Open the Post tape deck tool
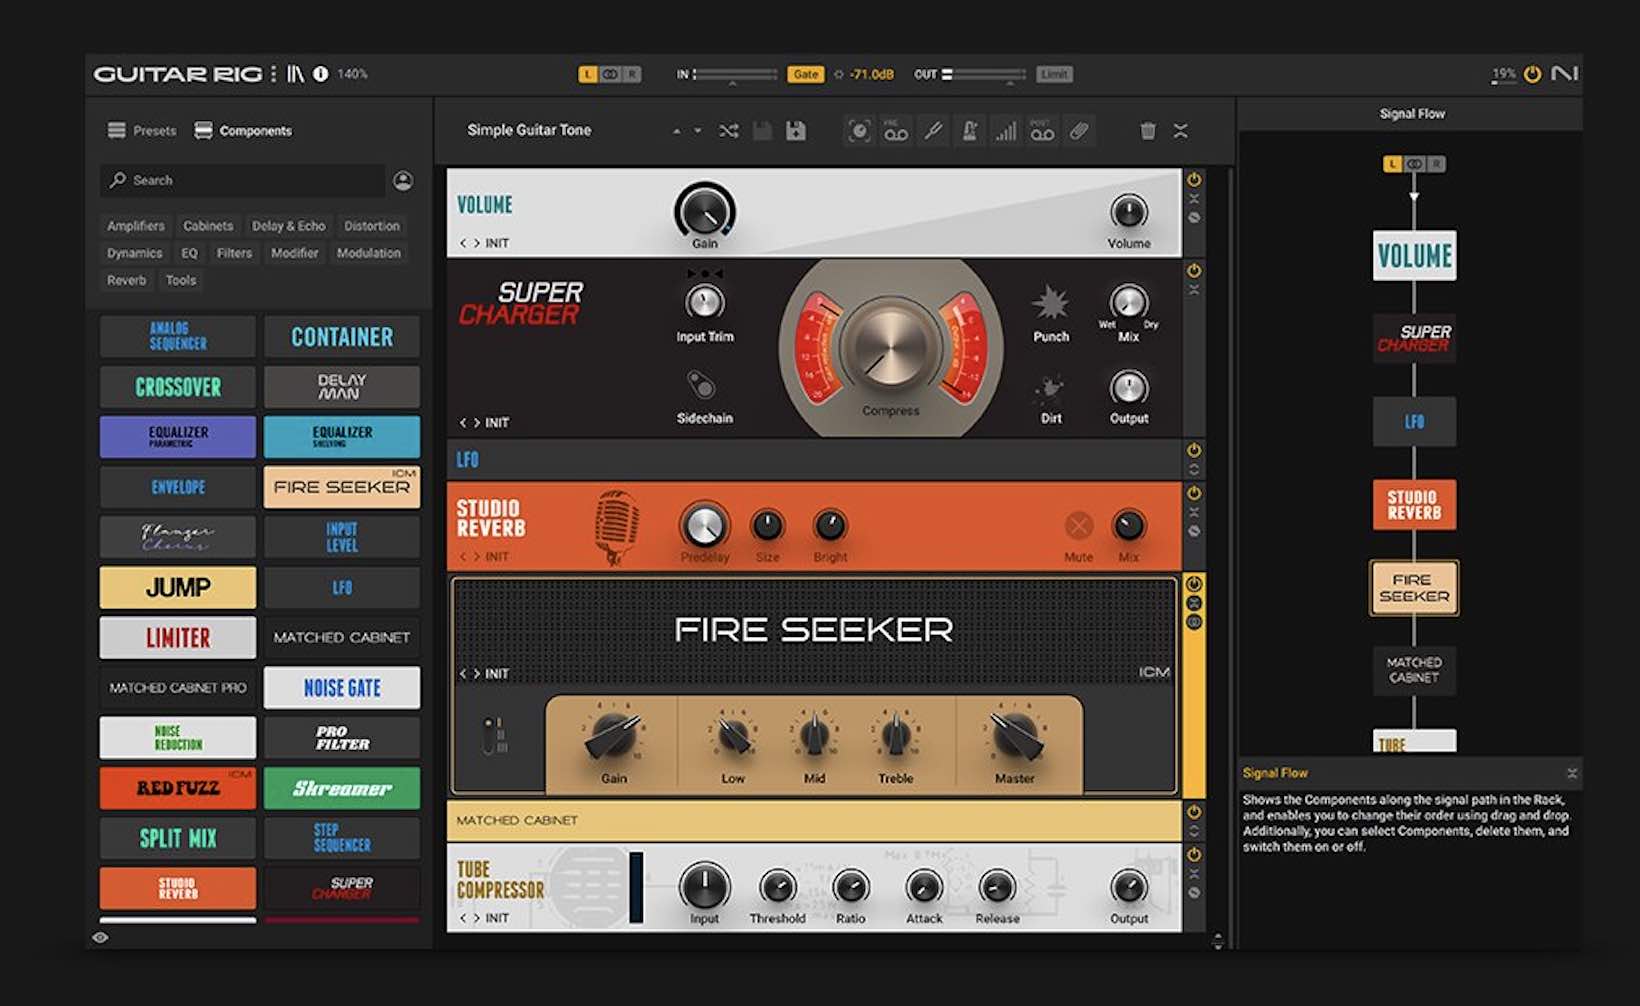 point(1042,131)
